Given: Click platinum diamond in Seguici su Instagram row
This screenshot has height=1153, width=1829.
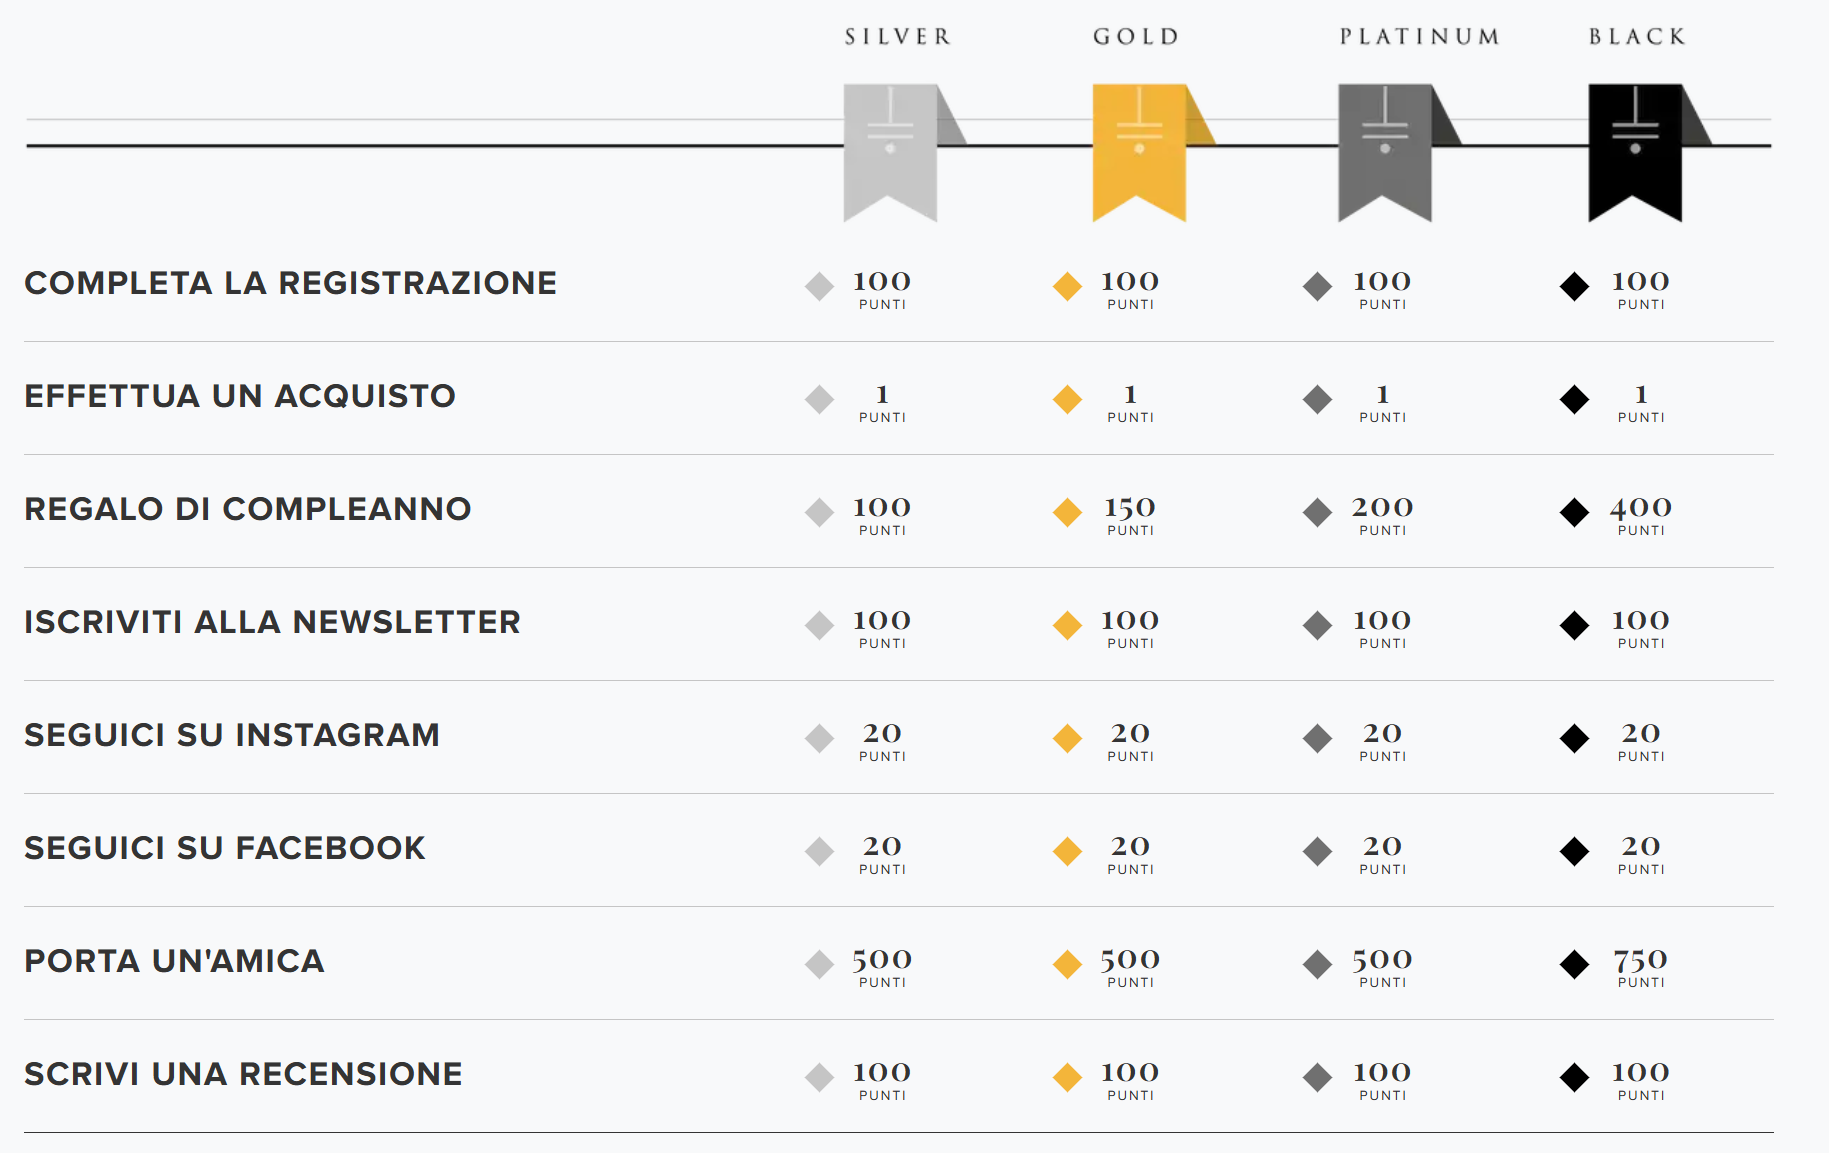Looking at the screenshot, I should click(x=1317, y=738).
